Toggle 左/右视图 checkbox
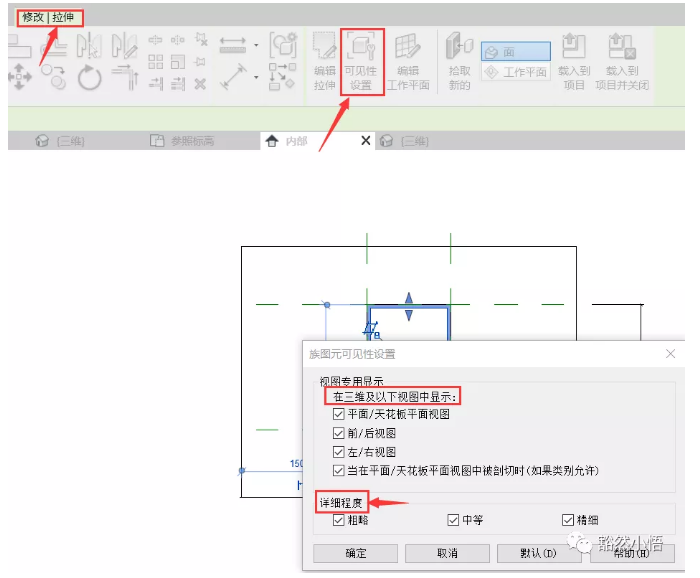 point(338,452)
